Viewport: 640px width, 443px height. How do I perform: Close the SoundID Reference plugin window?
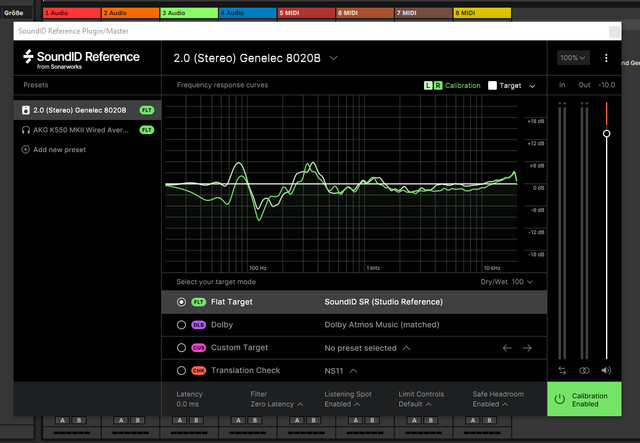(614, 31)
